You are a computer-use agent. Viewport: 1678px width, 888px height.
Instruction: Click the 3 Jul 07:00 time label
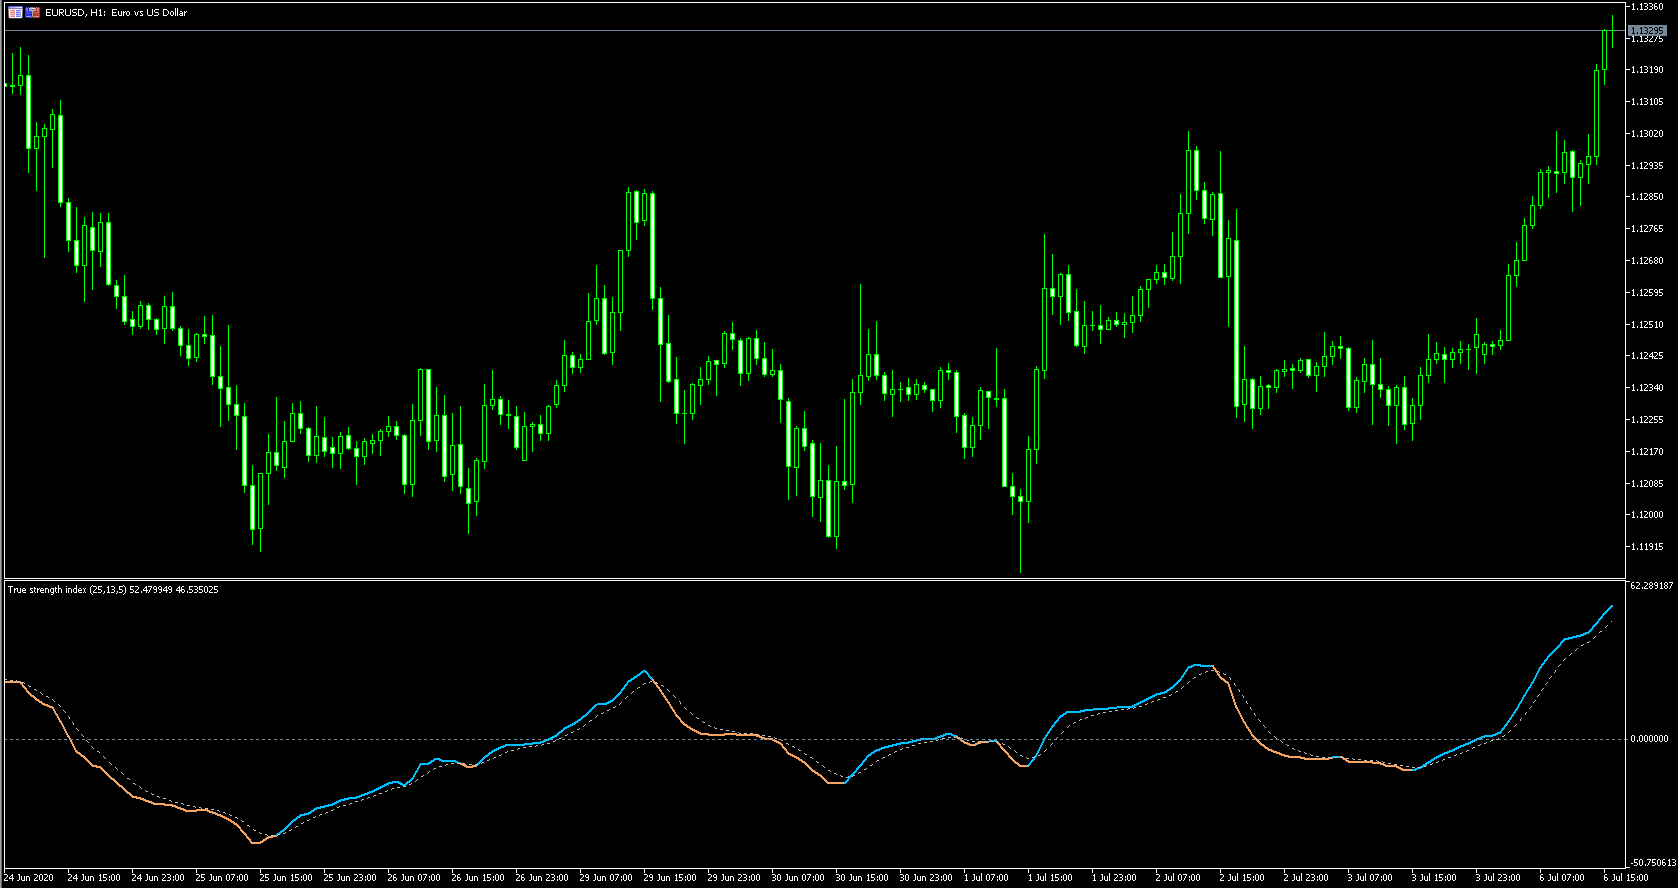(x=1369, y=878)
